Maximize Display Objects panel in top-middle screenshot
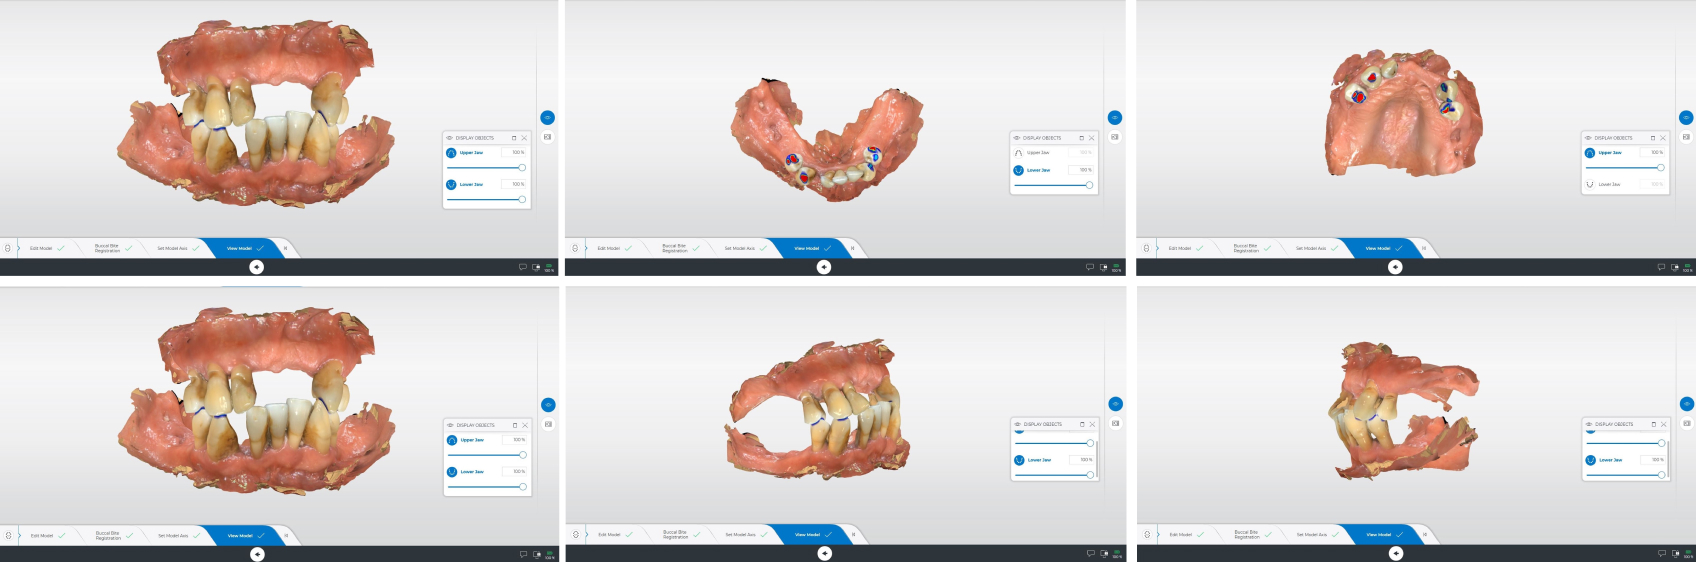 (1081, 138)
